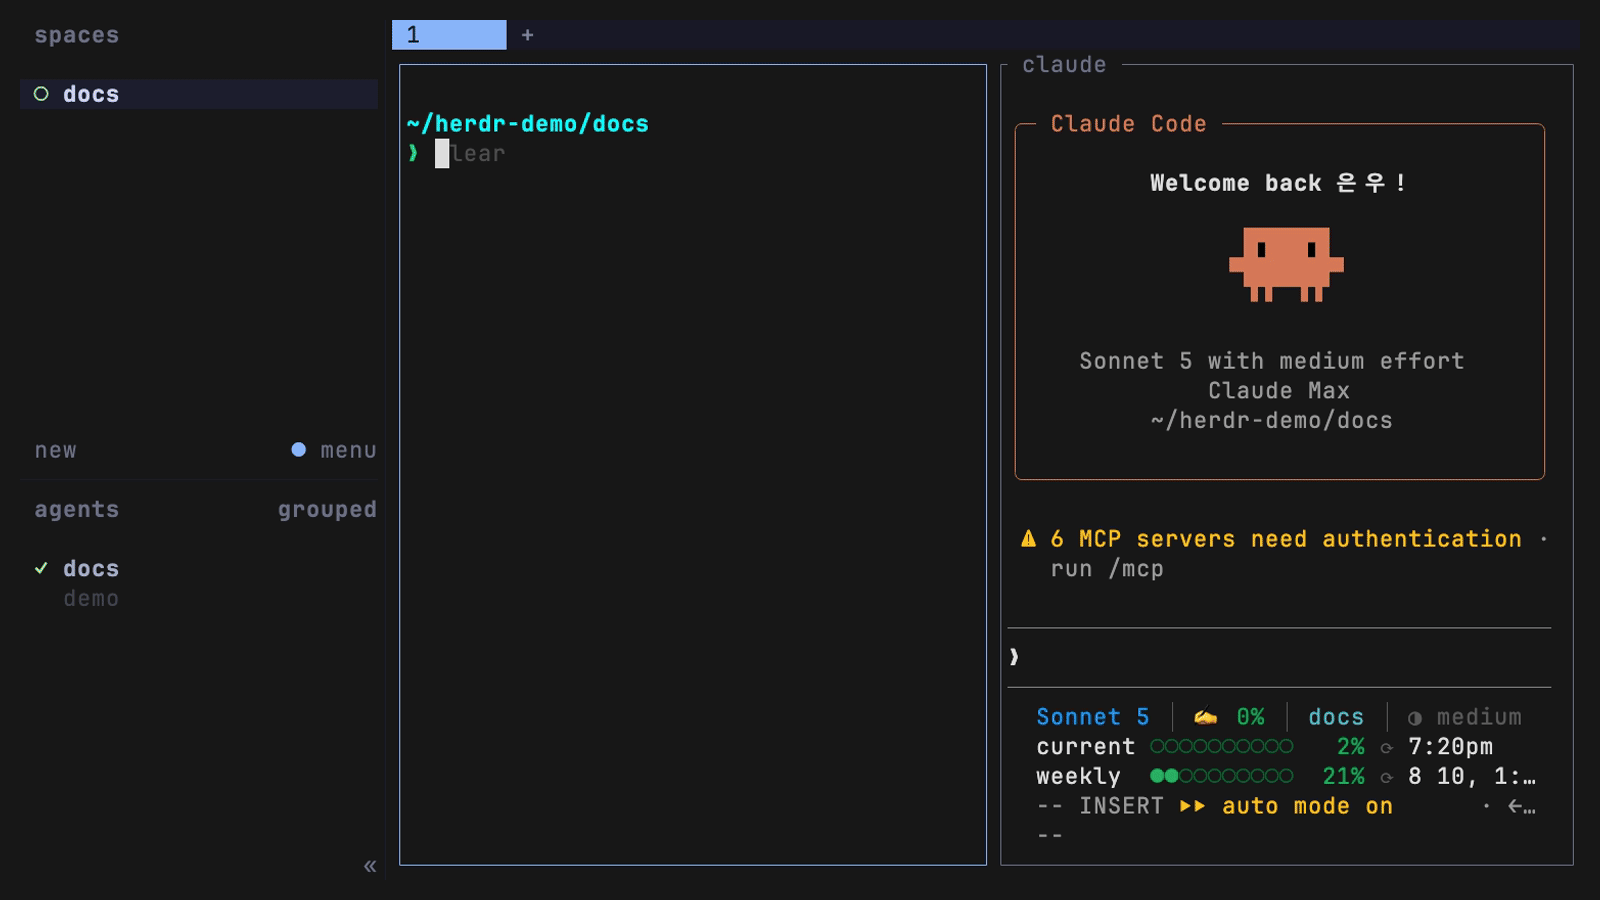1600x900 pixels.
Task: Click the current usage progress bar
Action: [x=1221, y=747]
